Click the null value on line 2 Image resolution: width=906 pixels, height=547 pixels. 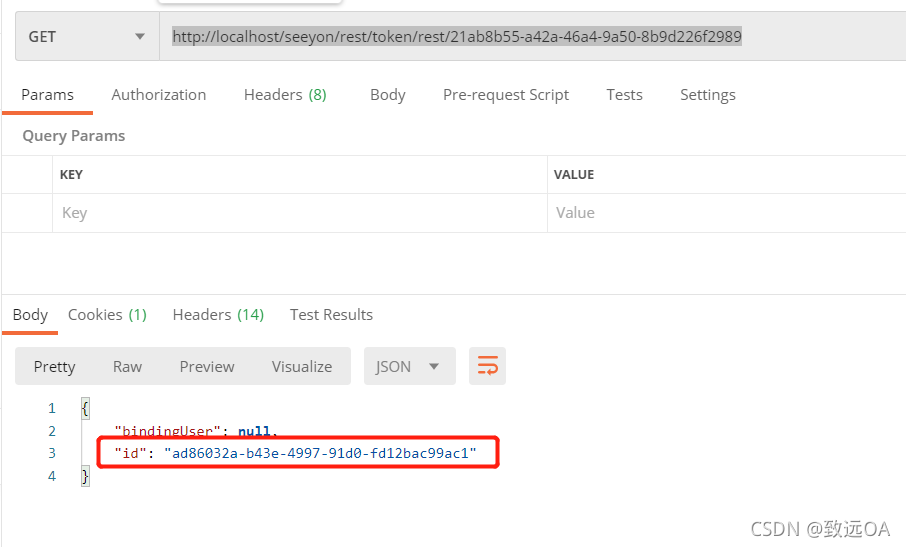click(254, 431)
